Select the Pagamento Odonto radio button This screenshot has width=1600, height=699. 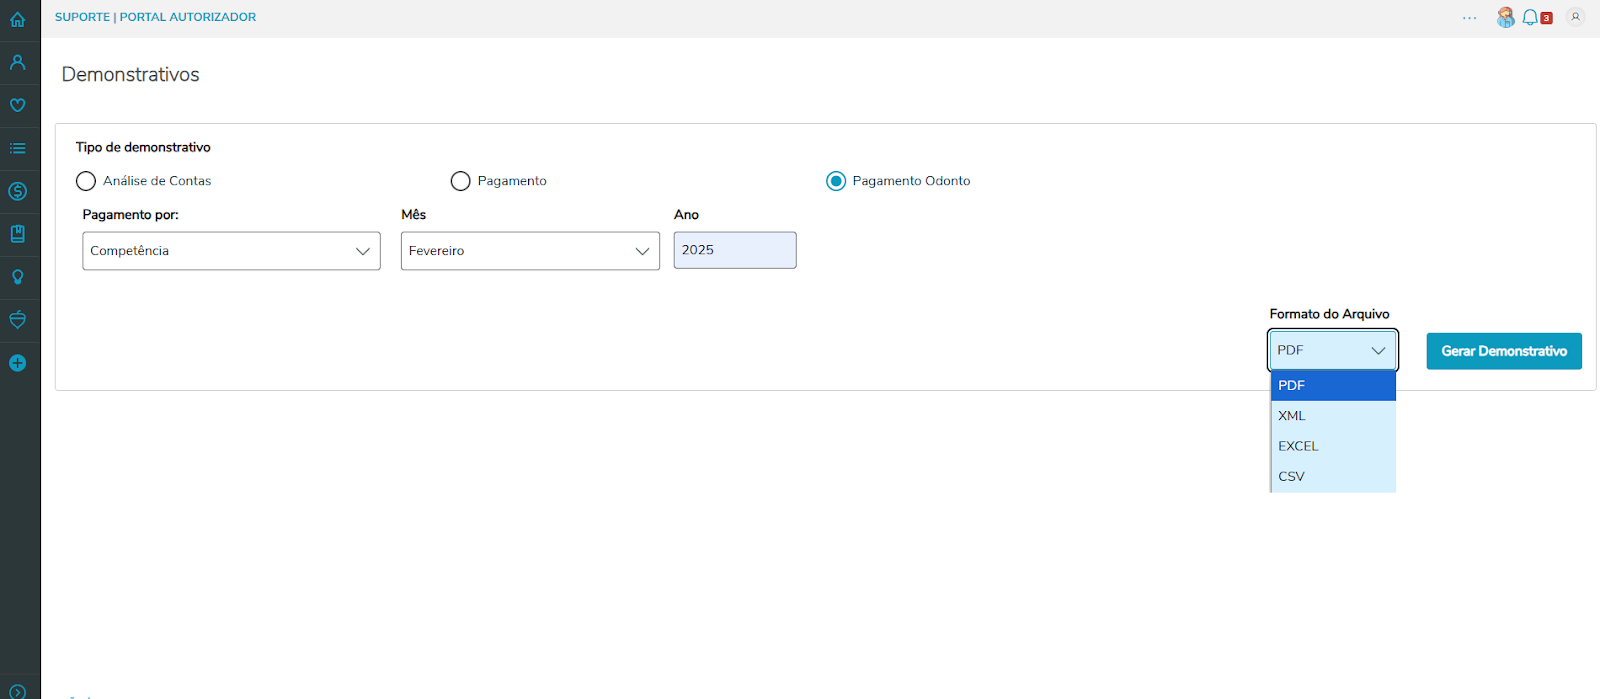point(836,181)
